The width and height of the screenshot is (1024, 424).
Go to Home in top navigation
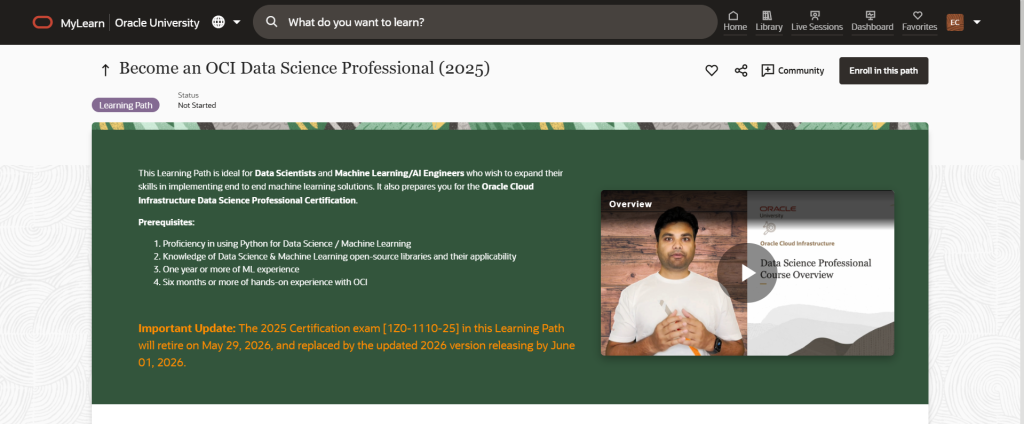[735, 22]
